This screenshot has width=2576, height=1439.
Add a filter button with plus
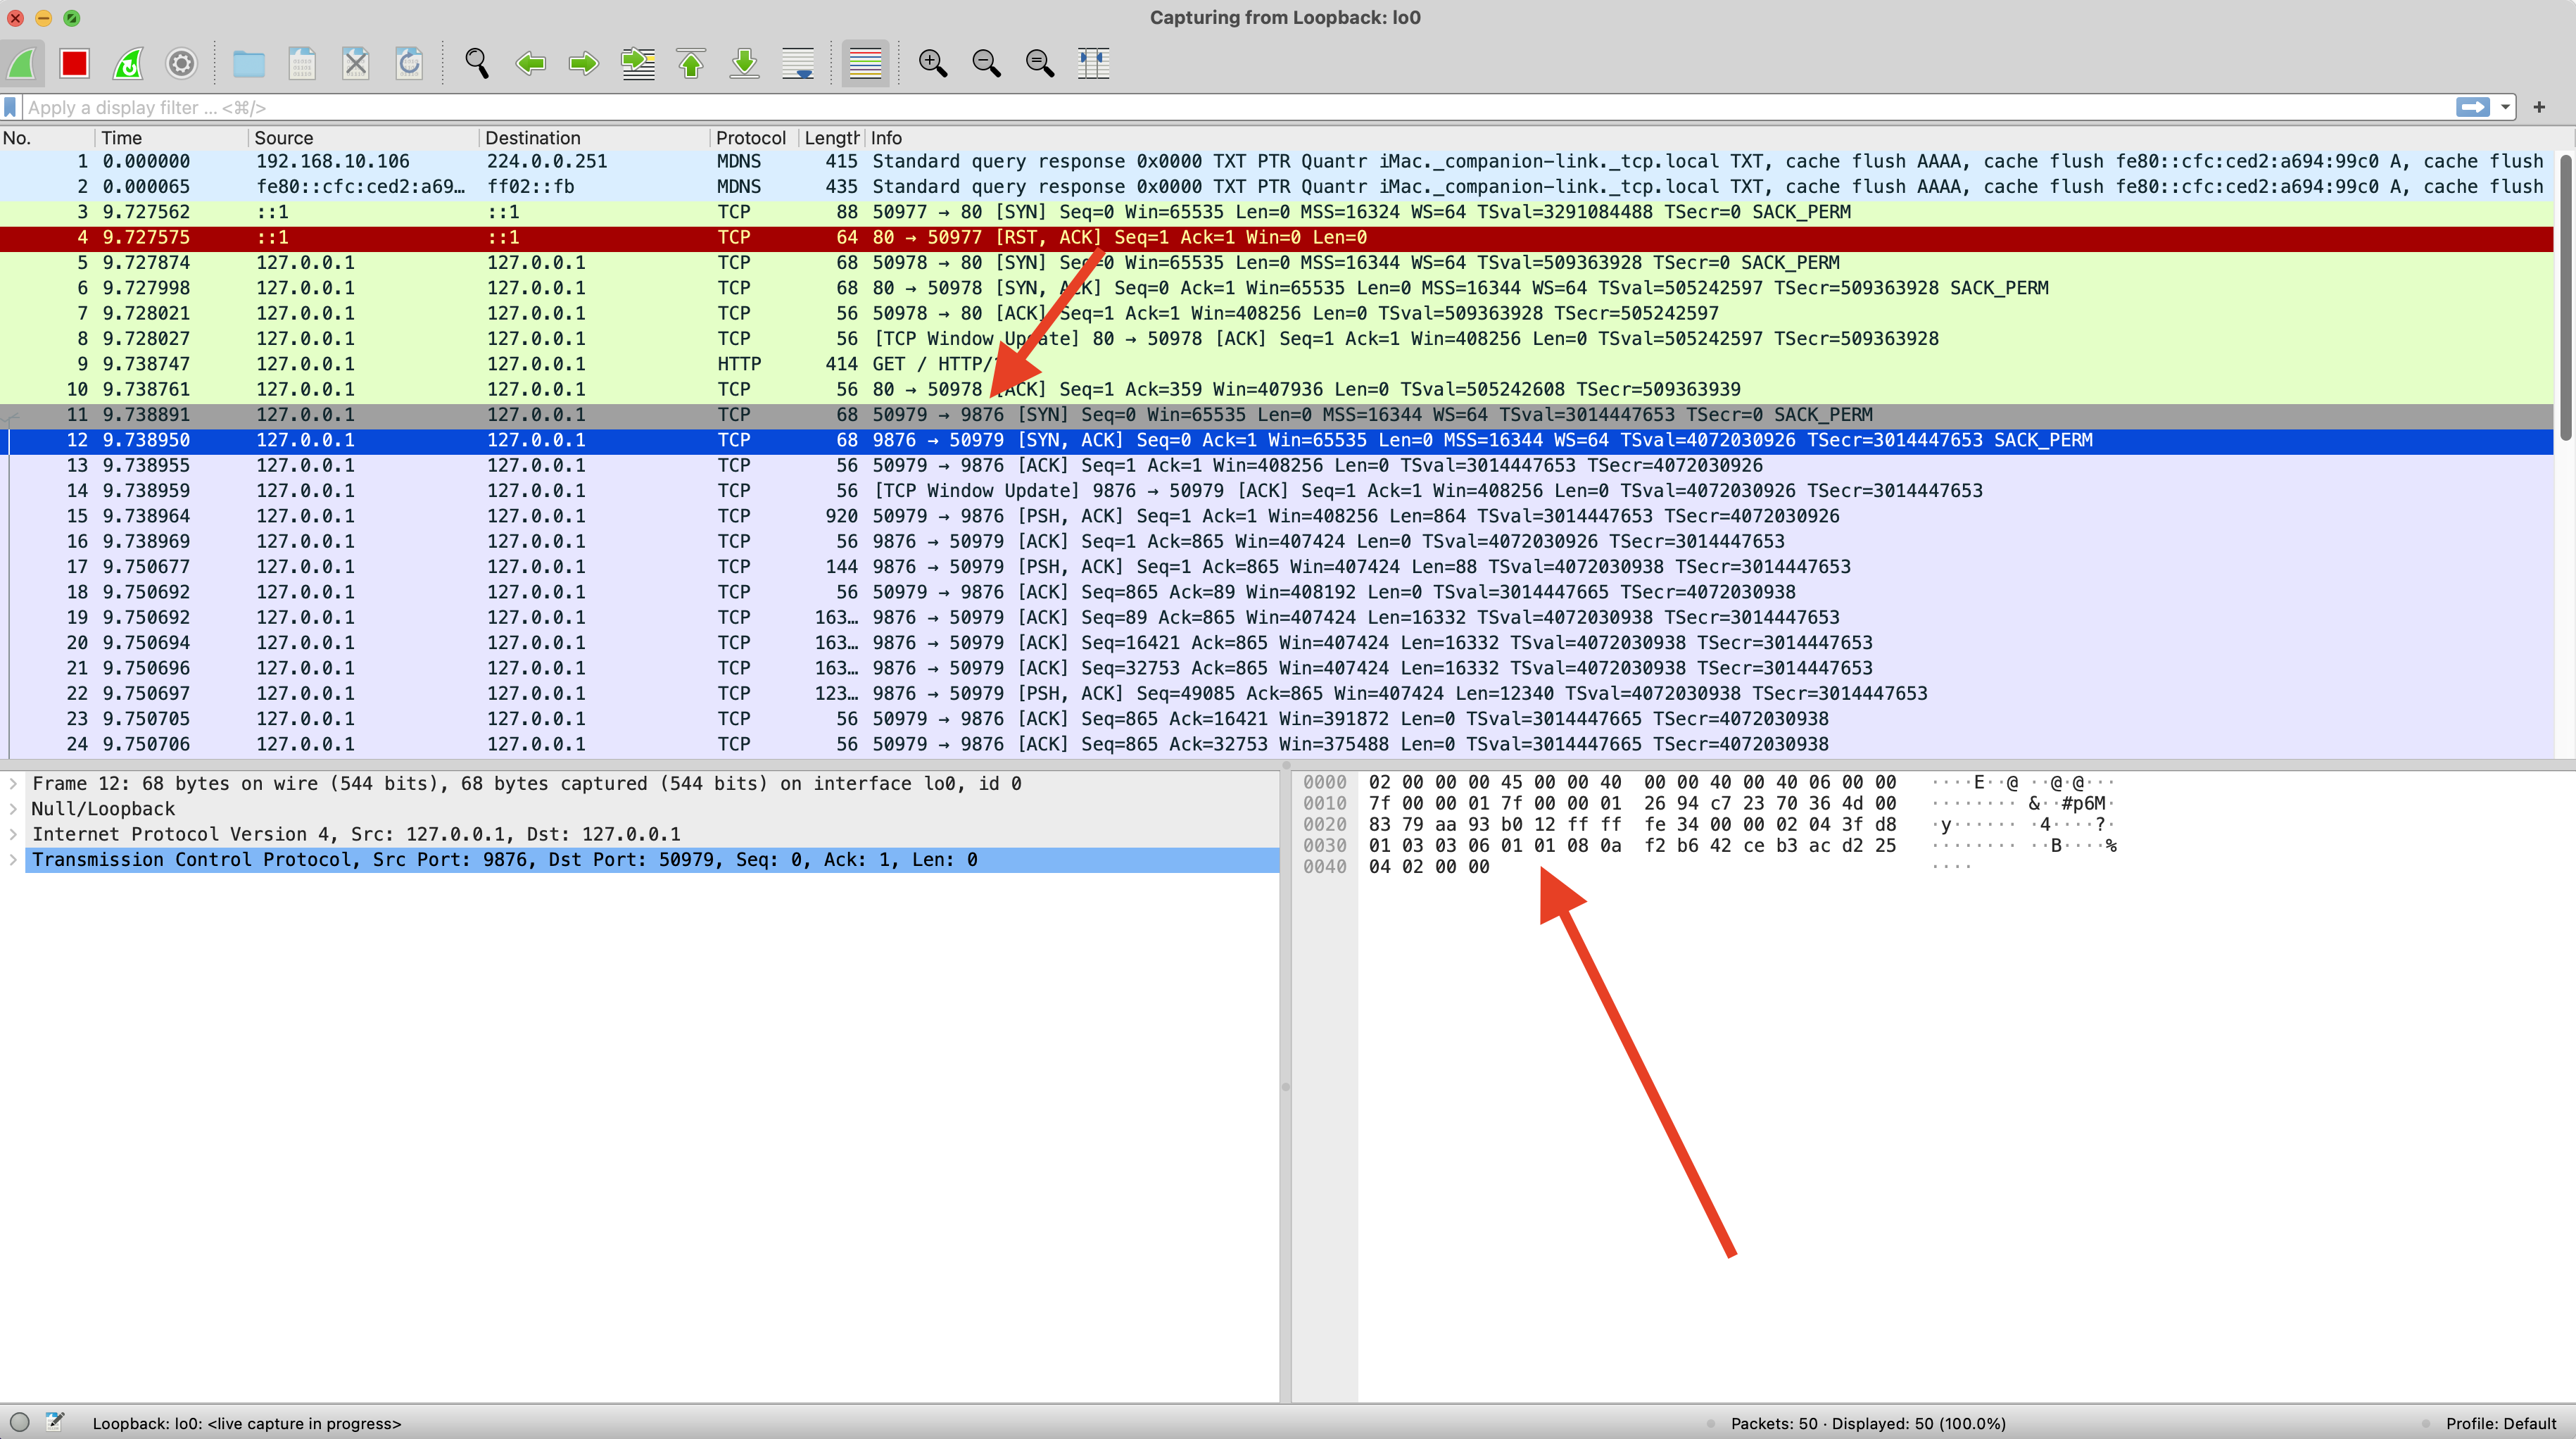[x=2539, y=107]
